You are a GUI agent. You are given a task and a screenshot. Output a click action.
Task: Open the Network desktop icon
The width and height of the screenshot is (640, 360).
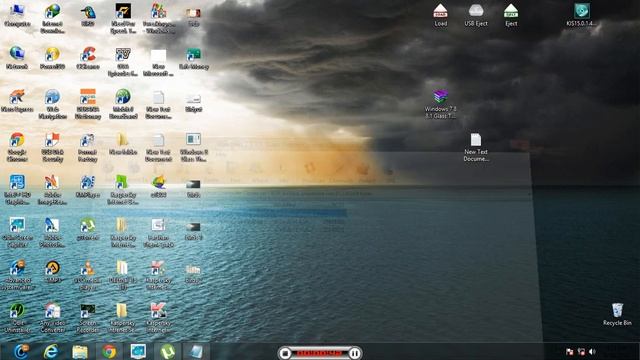coord(17,57)
